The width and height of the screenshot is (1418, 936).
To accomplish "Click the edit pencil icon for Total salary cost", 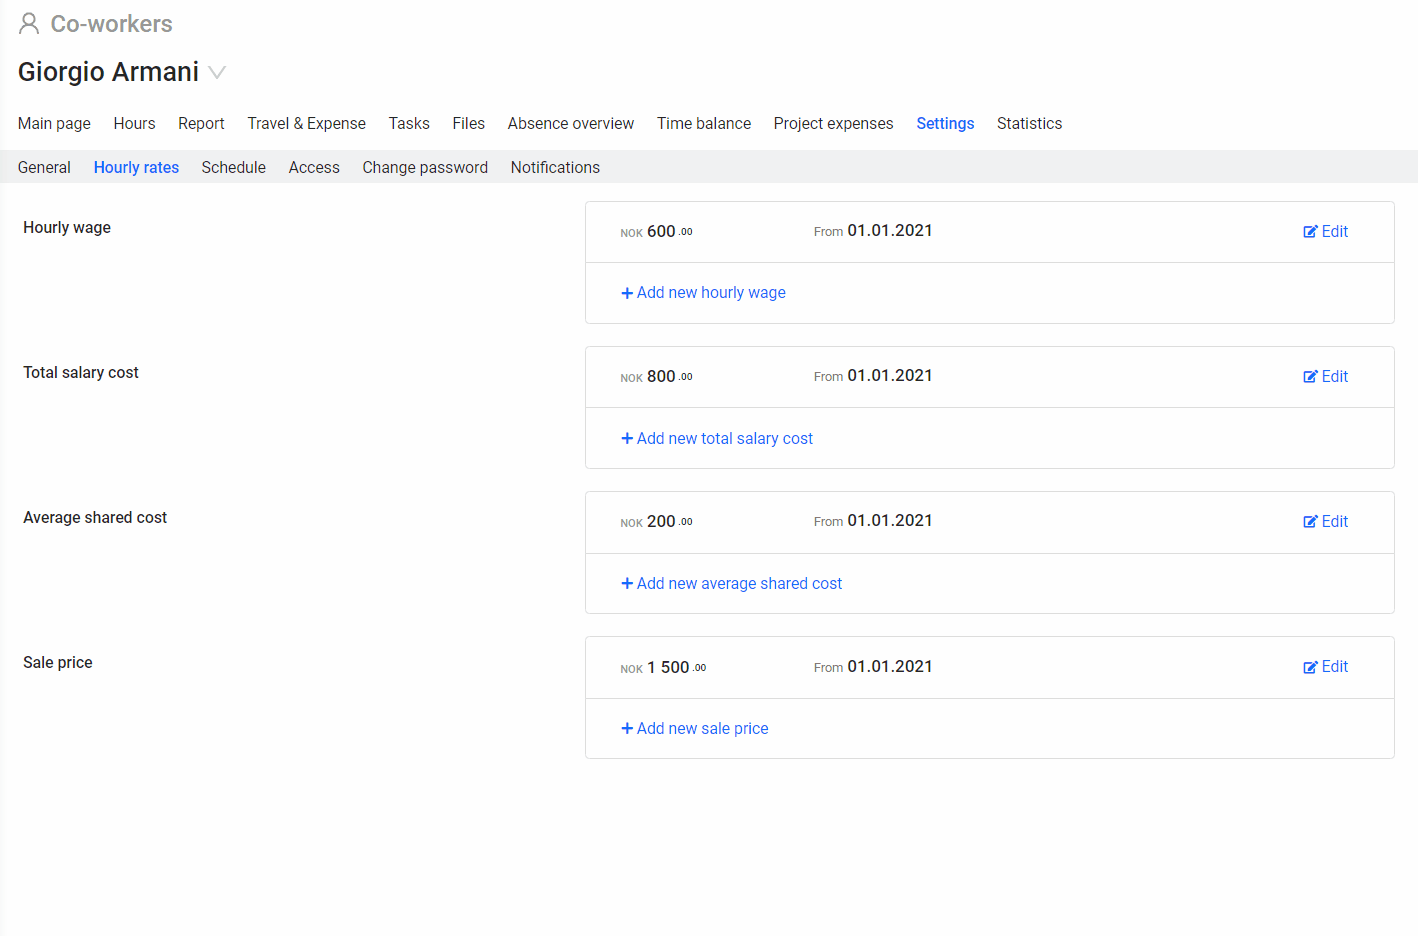I will 1310,377.
